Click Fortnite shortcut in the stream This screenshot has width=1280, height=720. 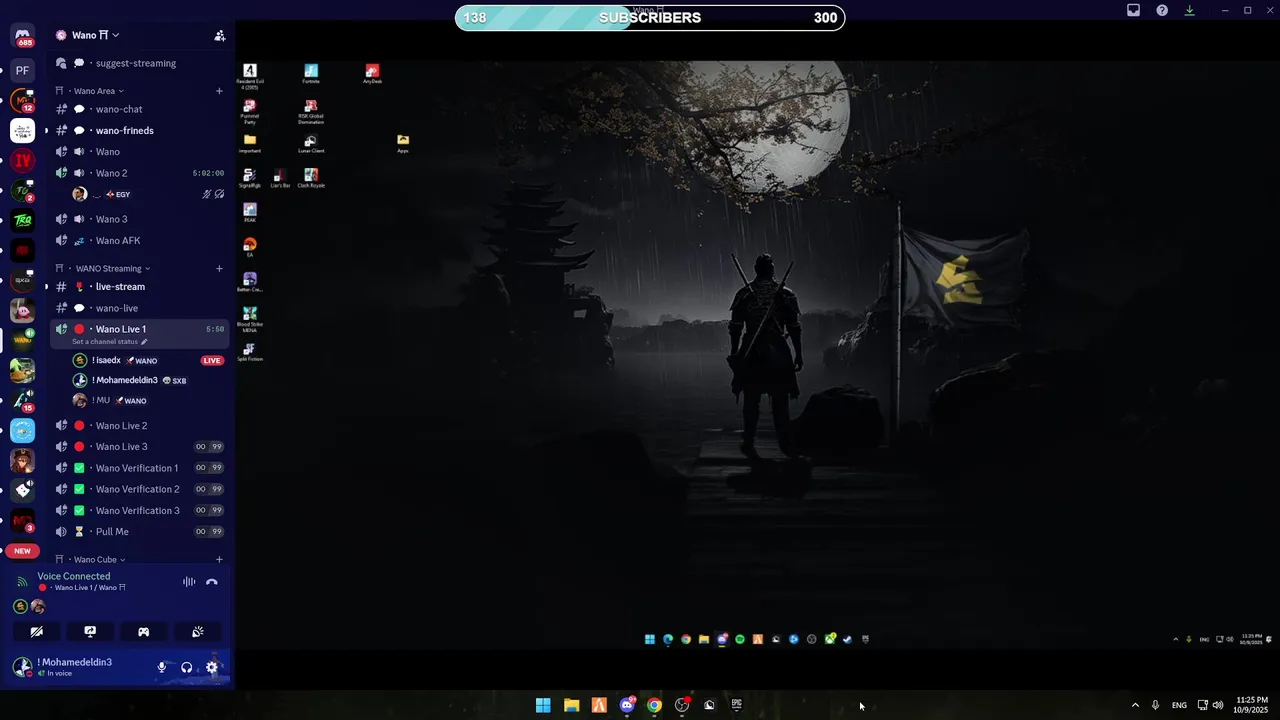pos(311,74)
